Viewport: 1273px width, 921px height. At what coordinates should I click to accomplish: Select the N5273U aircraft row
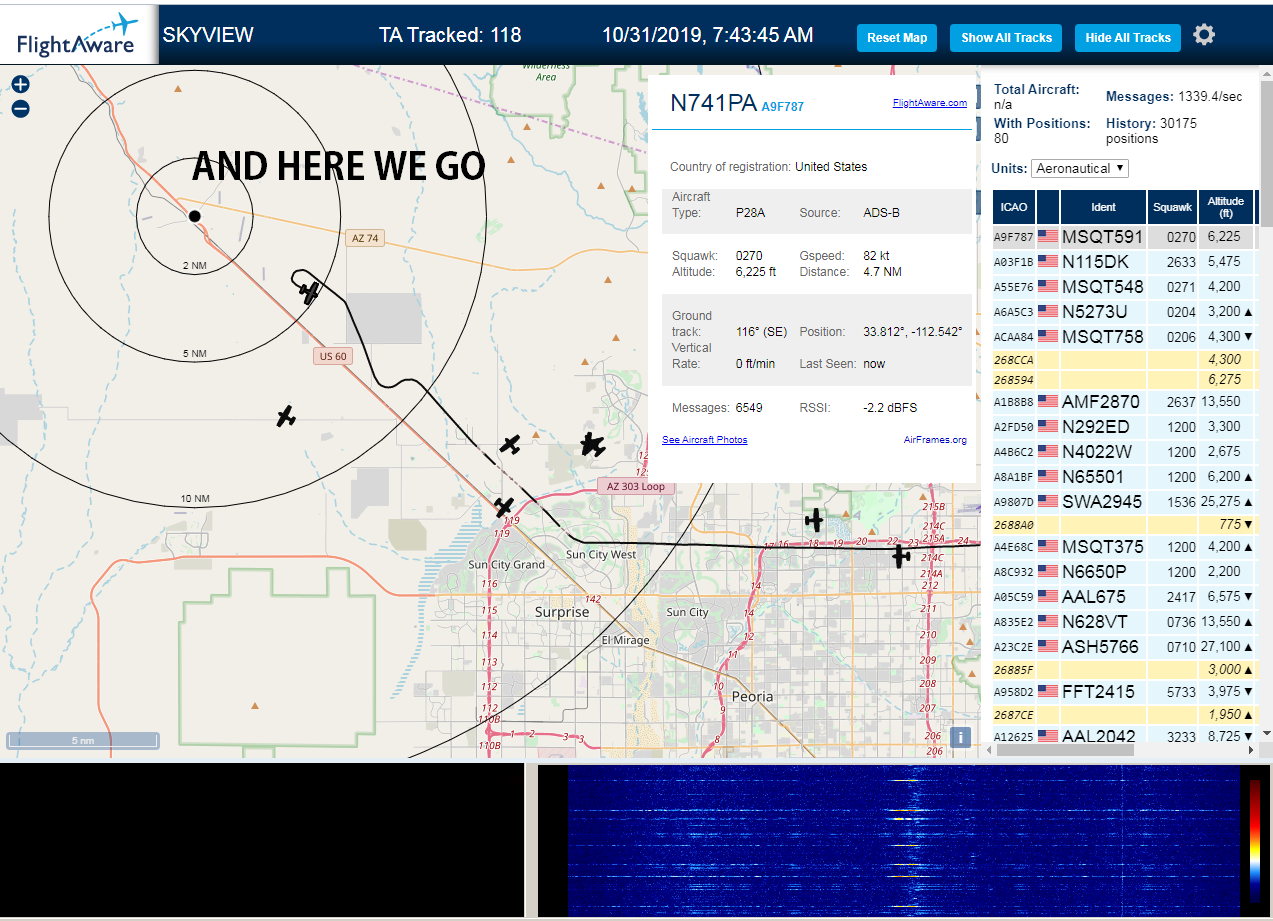point(1123,311)
